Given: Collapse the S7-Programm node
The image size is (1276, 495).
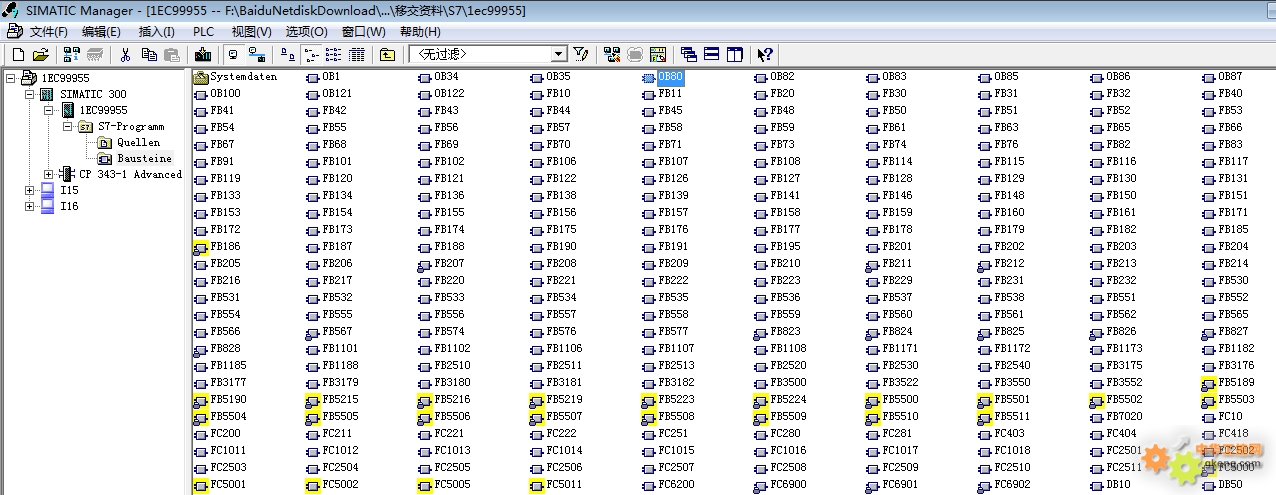Looking at the screenshot, I should [67, 126].
